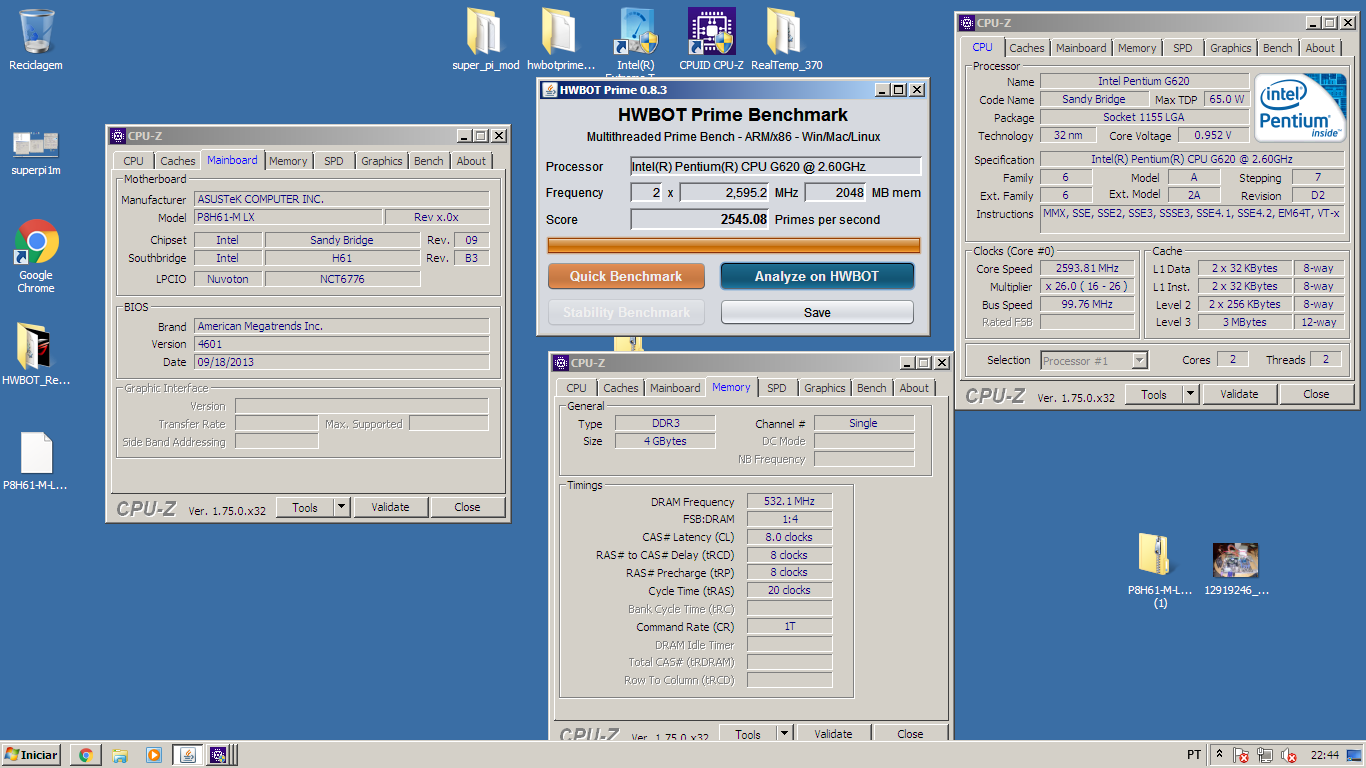Open SPD tab in Memory CPU-Z window
Viewport: 1366px width, 768px height.
[777, 388]
